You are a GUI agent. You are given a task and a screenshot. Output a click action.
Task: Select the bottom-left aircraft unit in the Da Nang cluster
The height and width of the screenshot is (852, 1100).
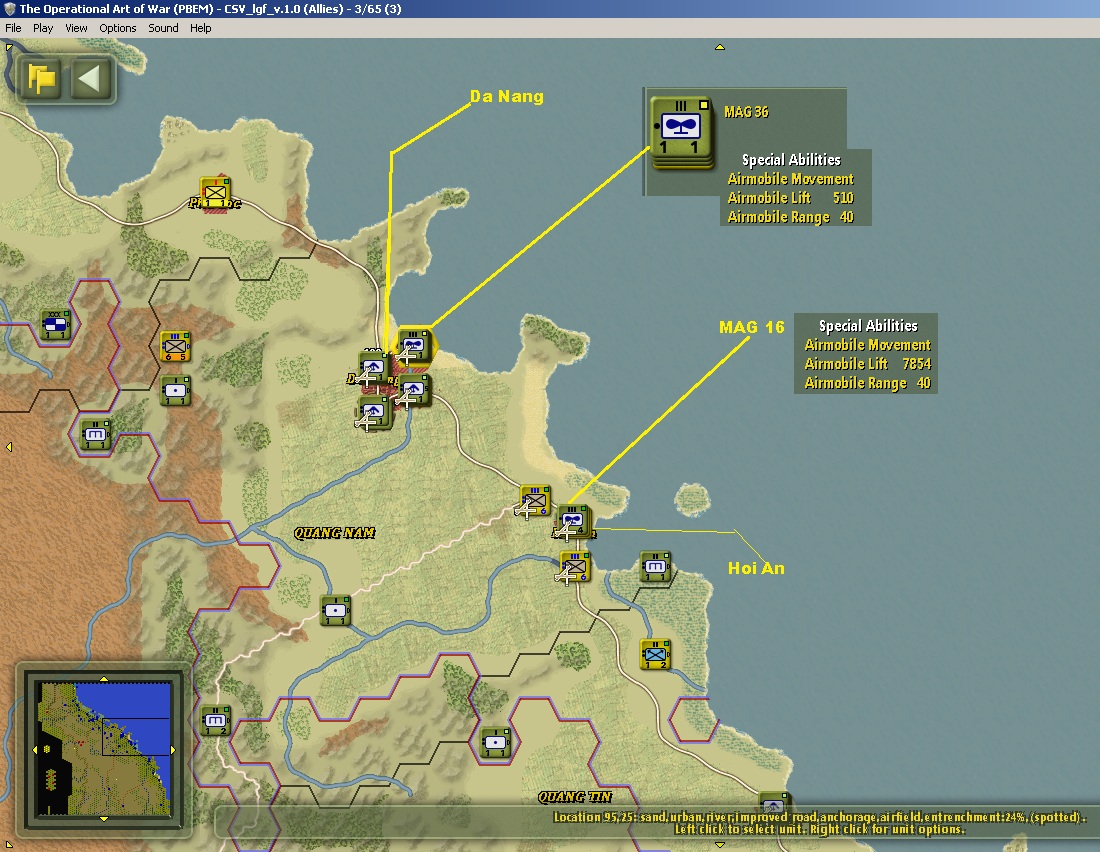375,413
